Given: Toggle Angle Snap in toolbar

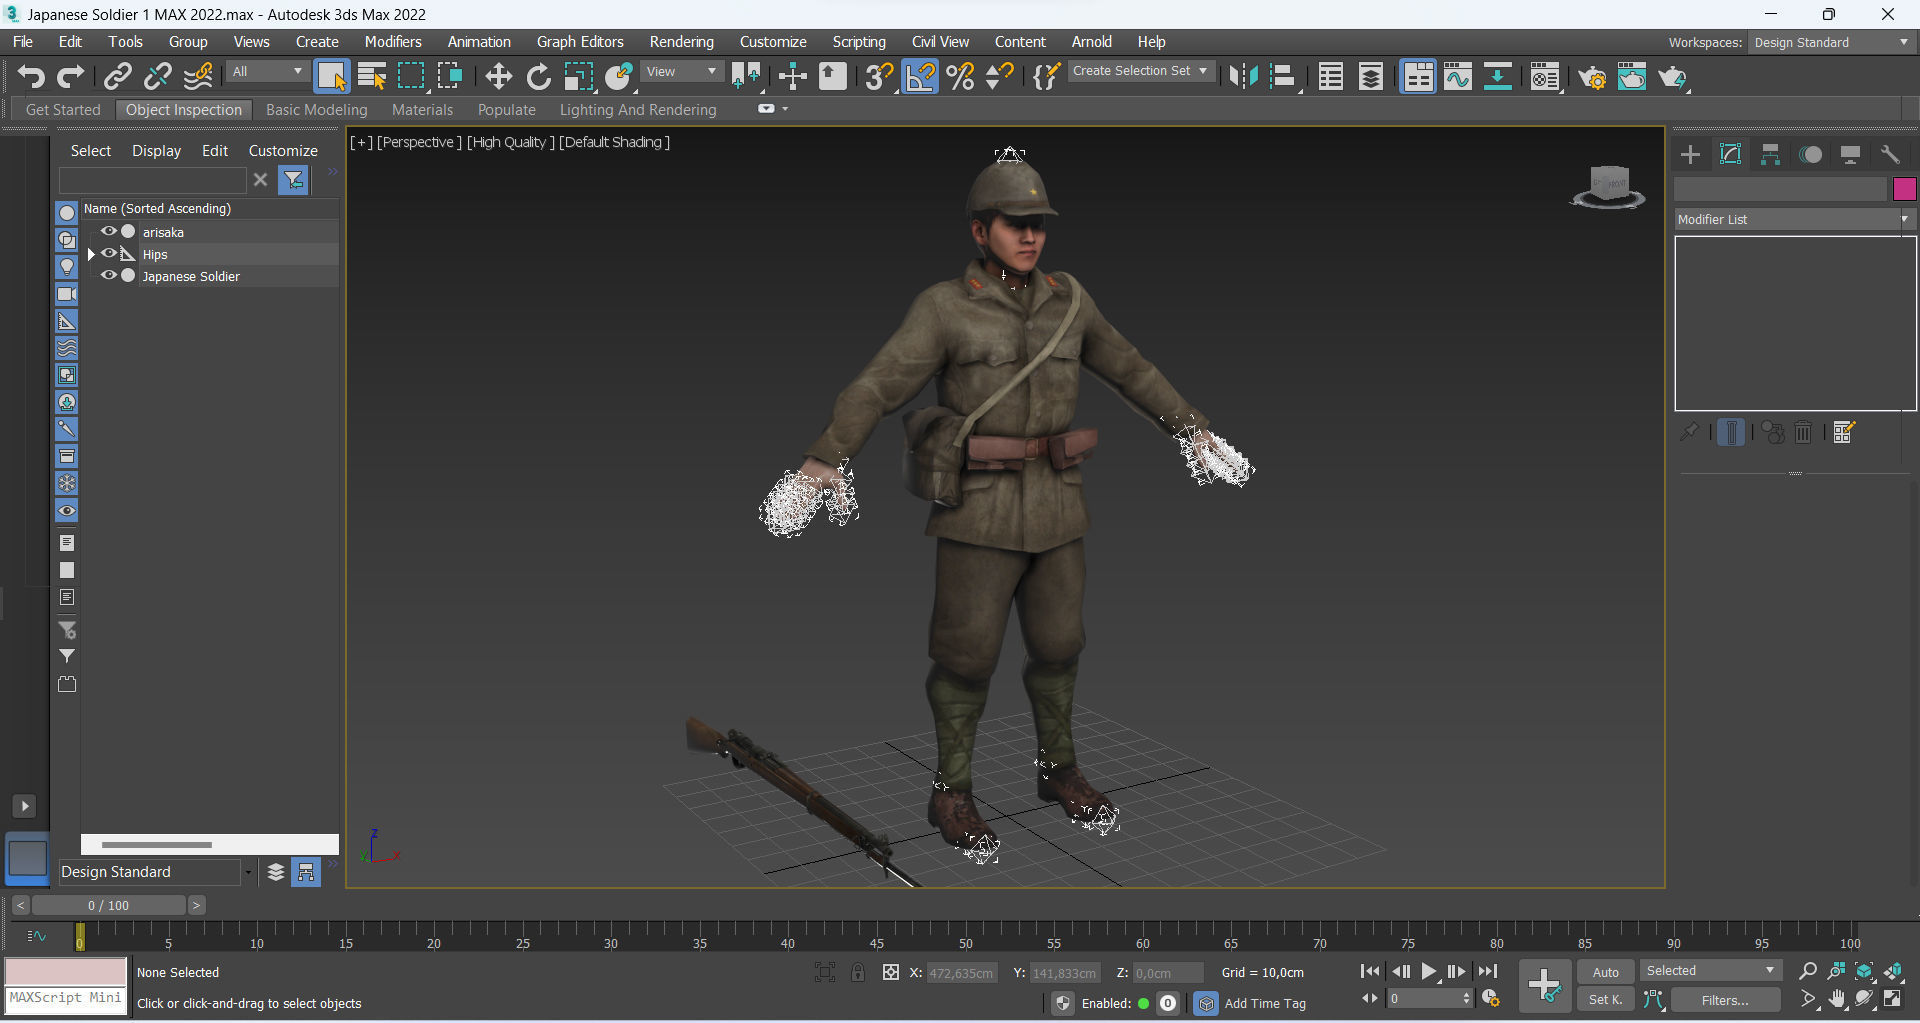Looking at the screenshot, I should click(x=920, y=76).
